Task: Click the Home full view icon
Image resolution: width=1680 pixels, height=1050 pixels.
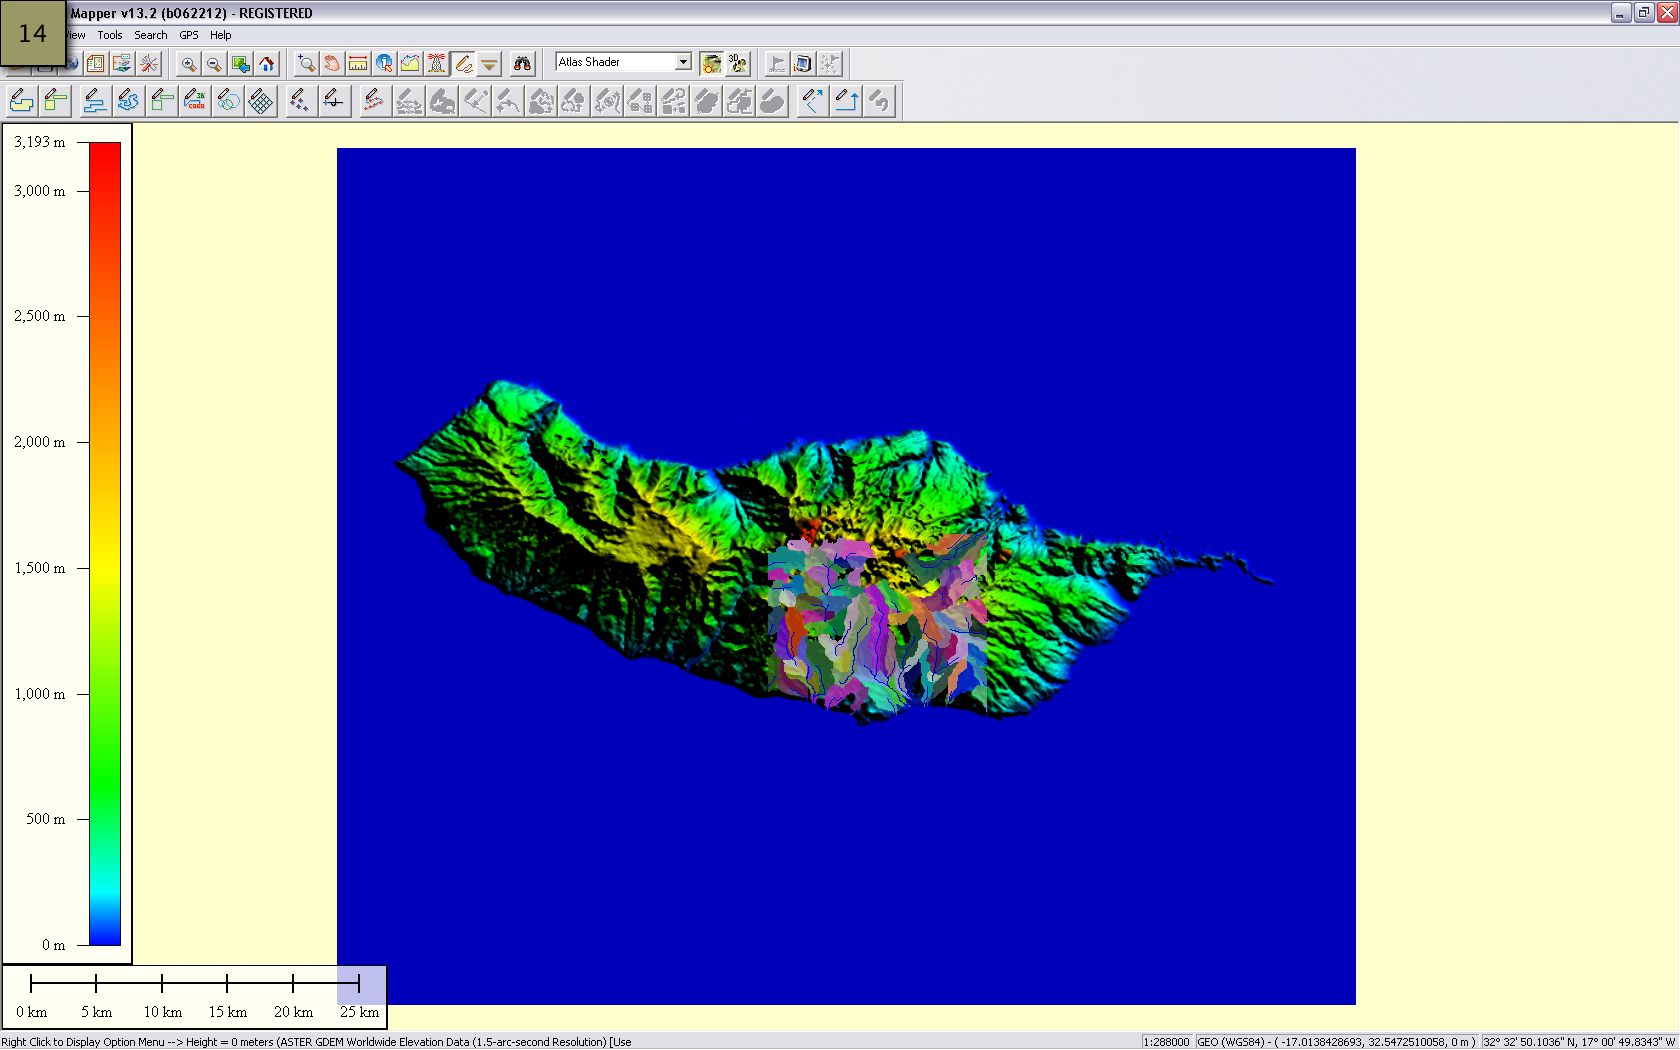Action: pyautogui.click(x=267, y=64)
